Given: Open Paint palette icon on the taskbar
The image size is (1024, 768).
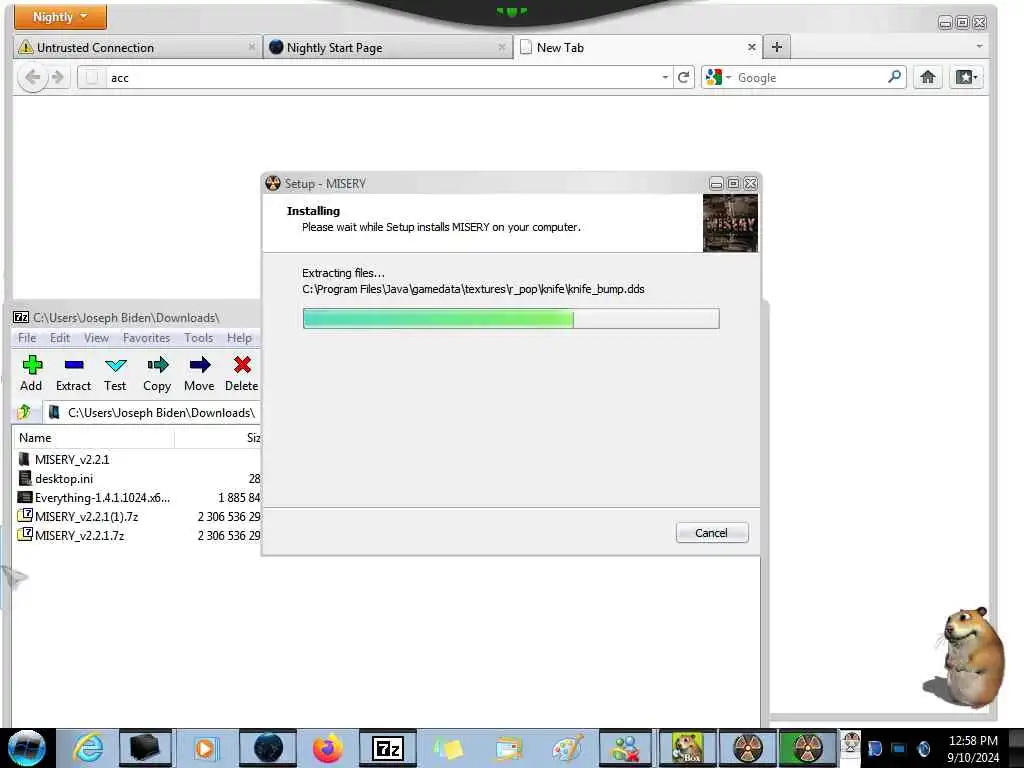Looking at the screenshot, I should pyautogui.click(x=567, y=748).
